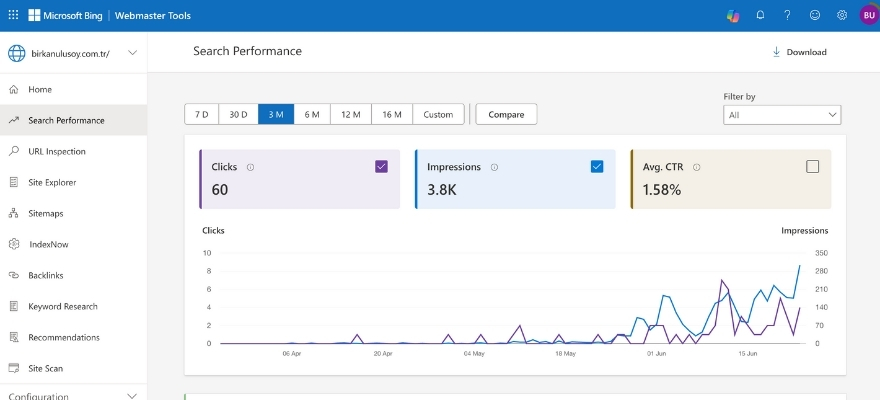Click the Impressions value 3.8K
880x400 pixels.
[x=442, y=190]
